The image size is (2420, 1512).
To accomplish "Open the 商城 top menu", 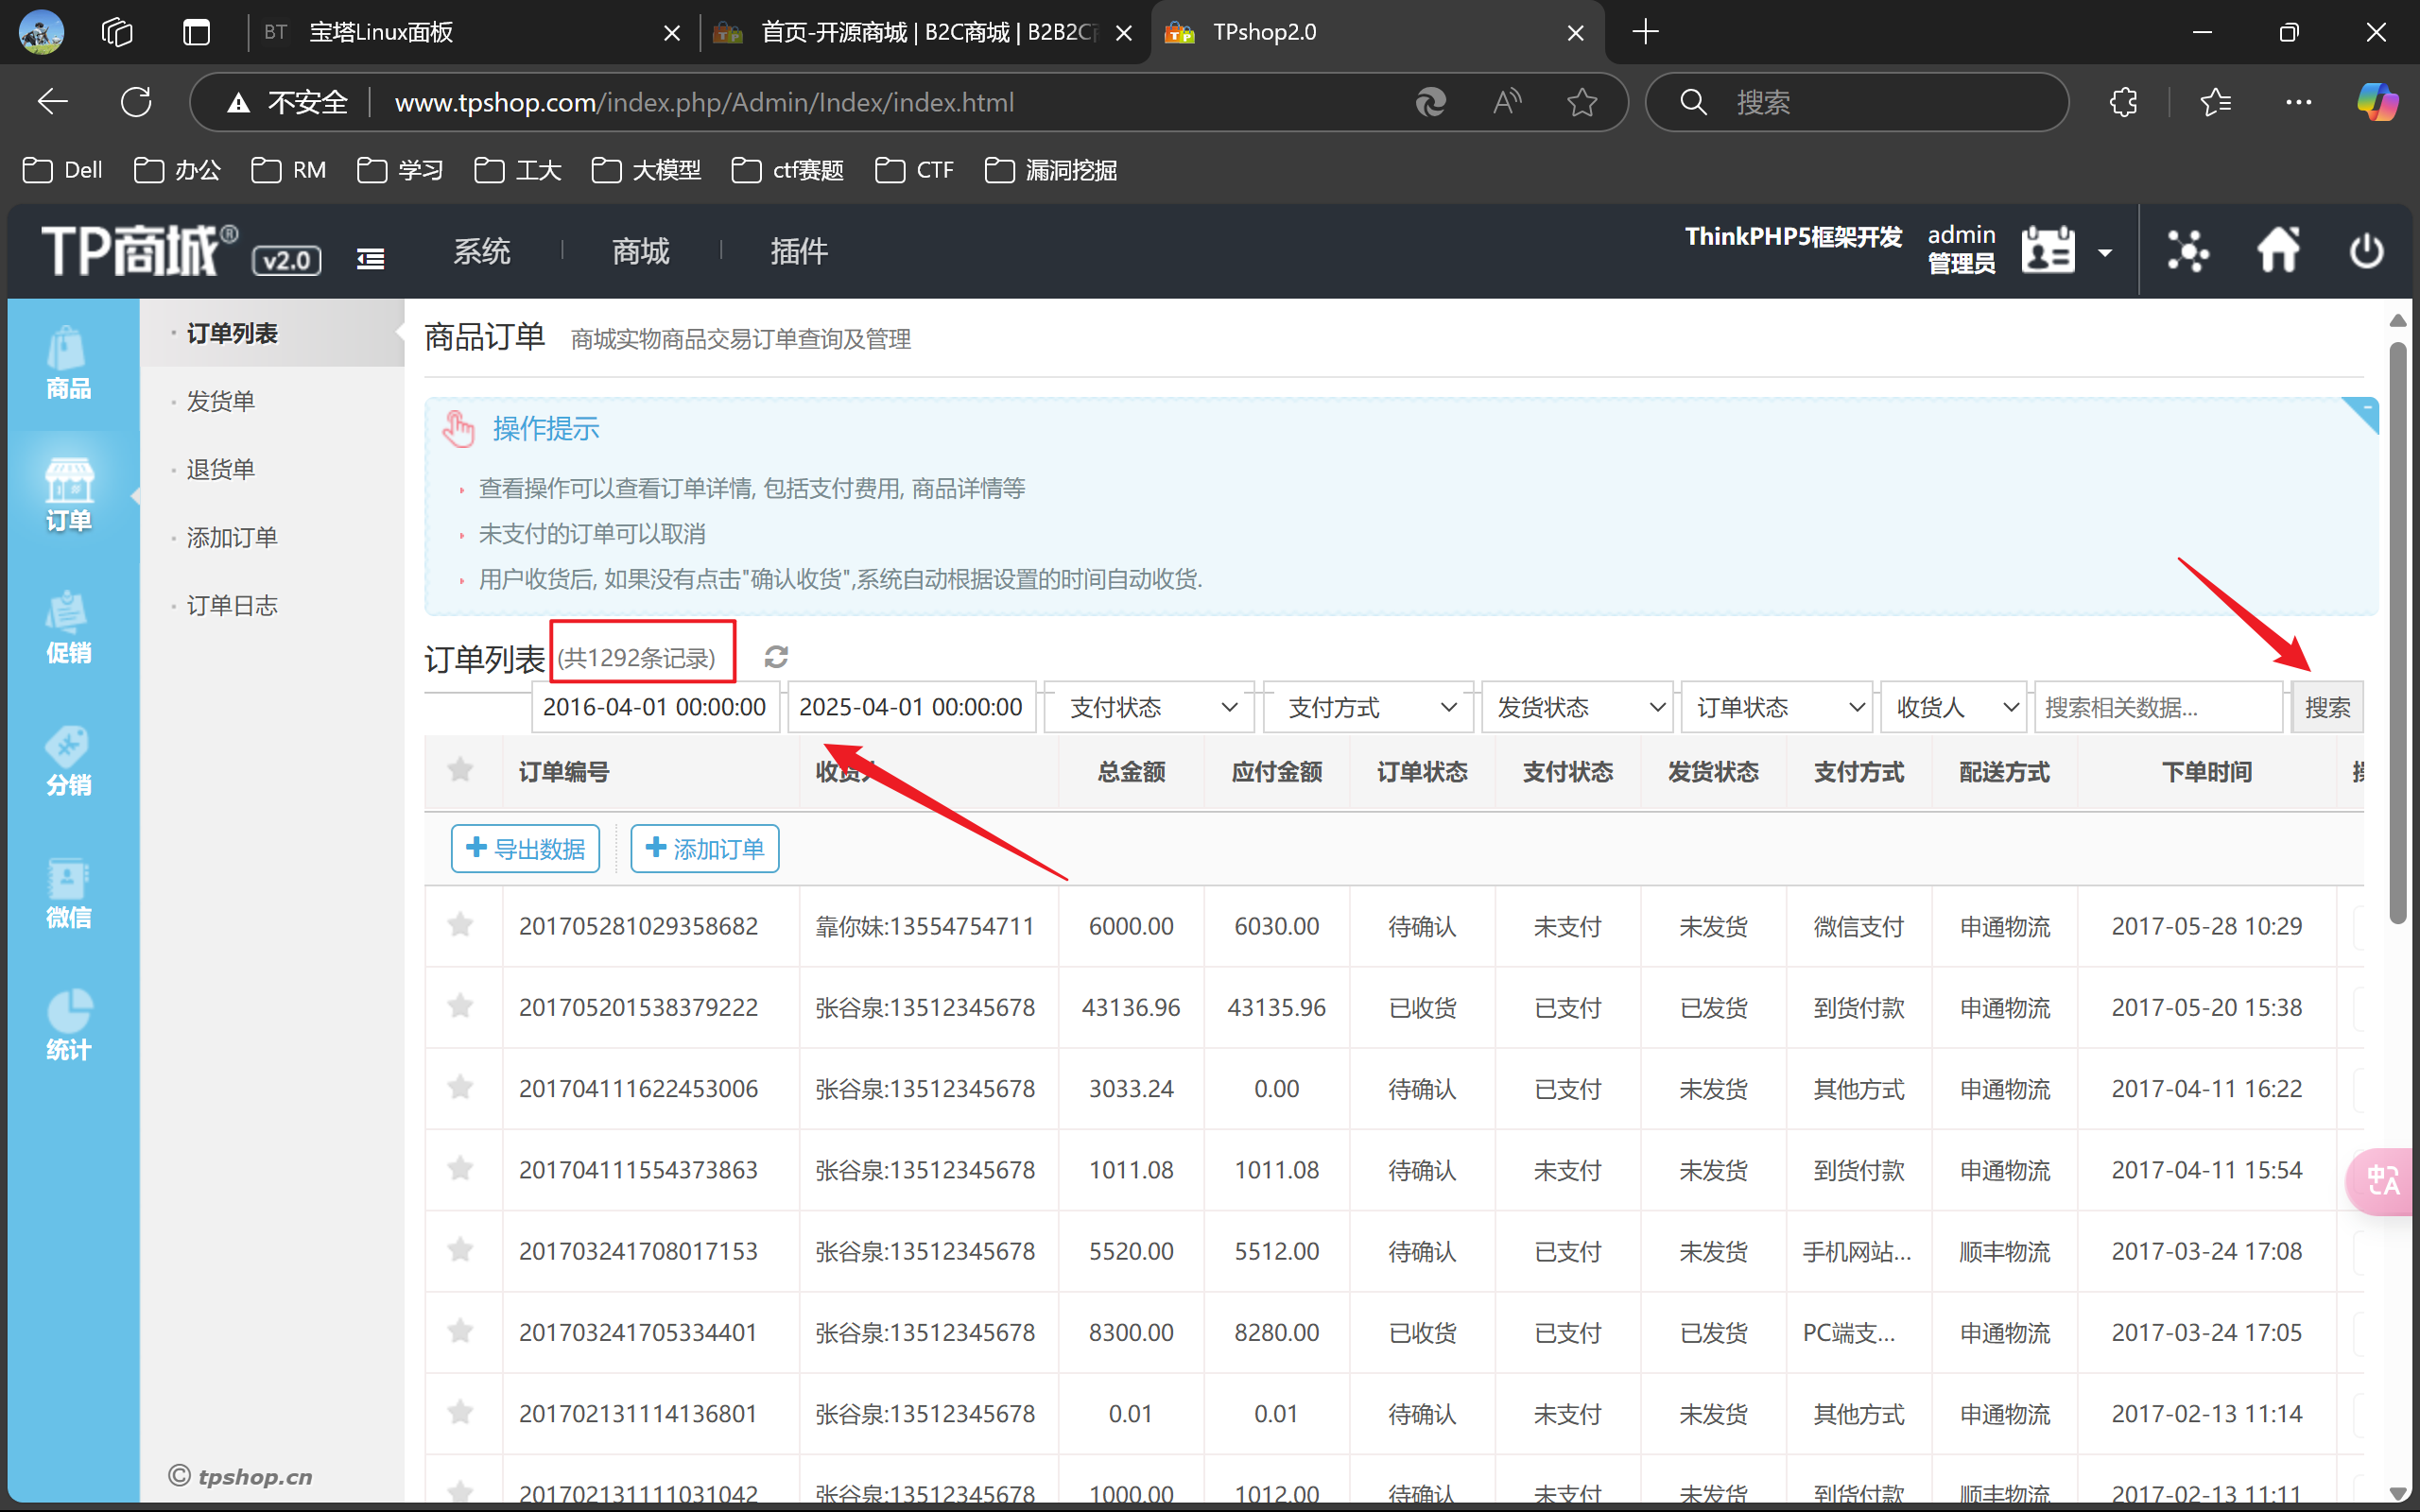I will click(640, 250).
